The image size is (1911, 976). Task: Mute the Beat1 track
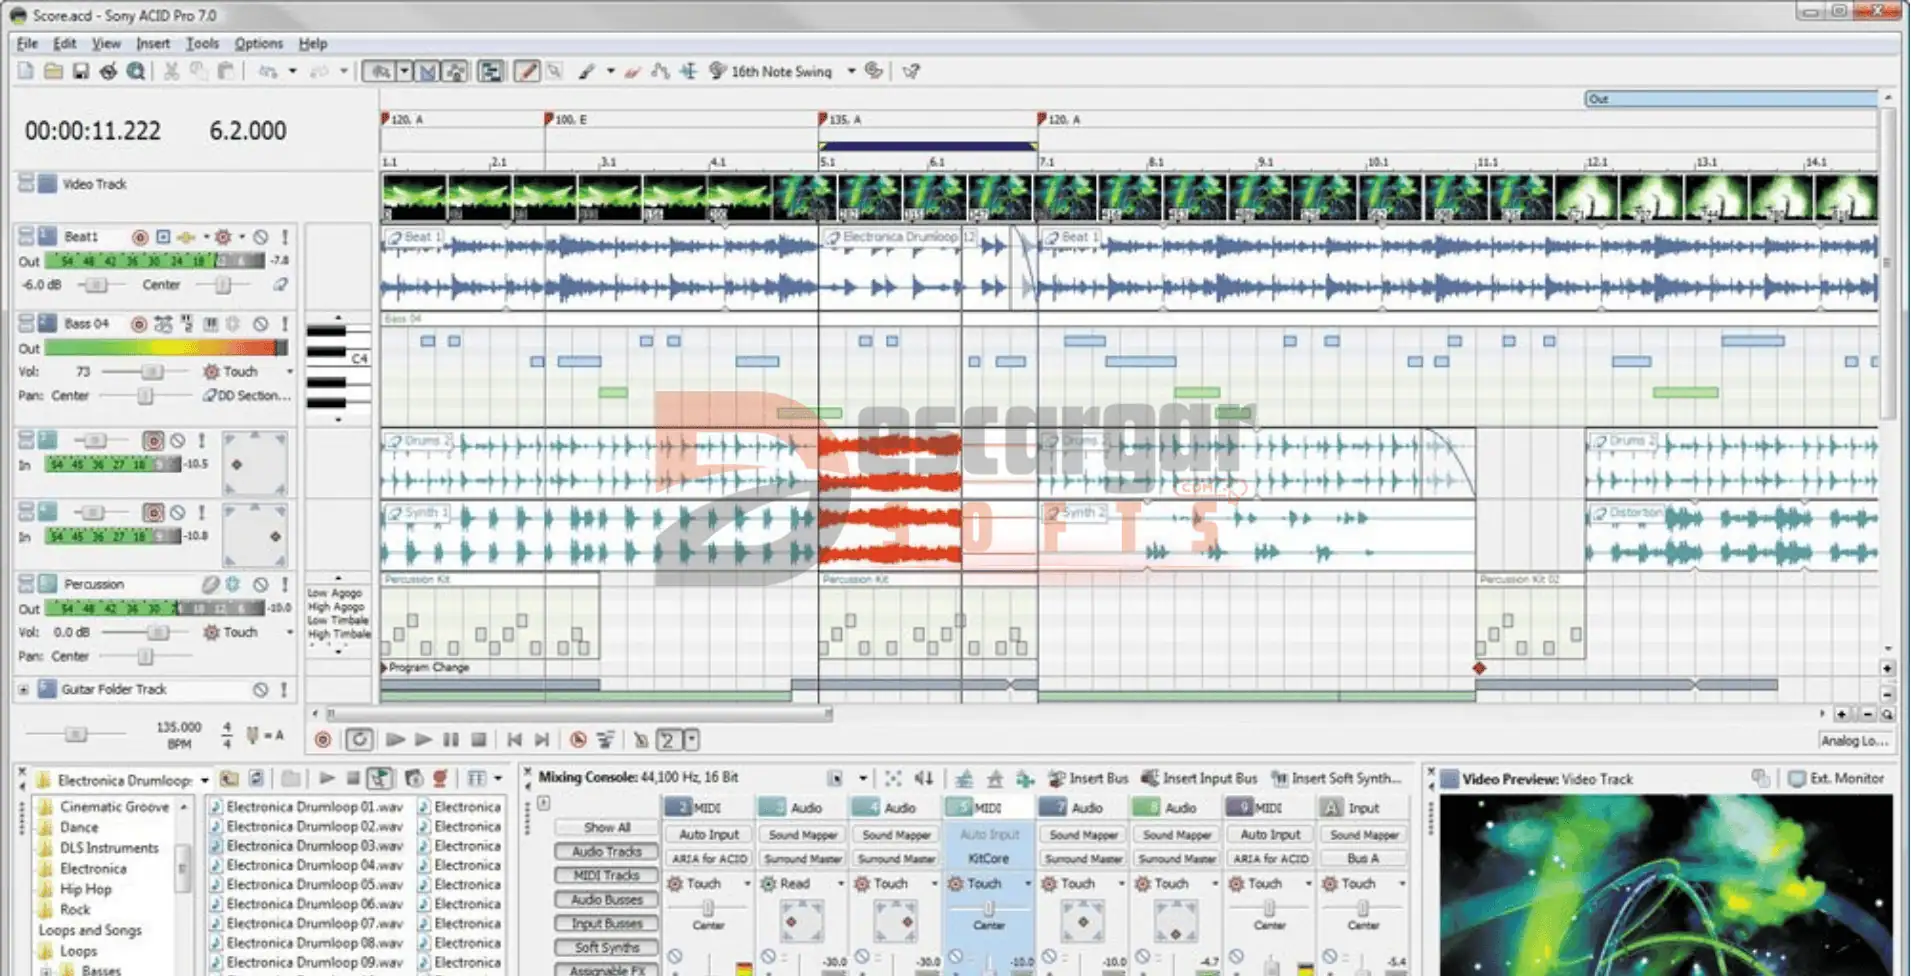pos(261,237)
